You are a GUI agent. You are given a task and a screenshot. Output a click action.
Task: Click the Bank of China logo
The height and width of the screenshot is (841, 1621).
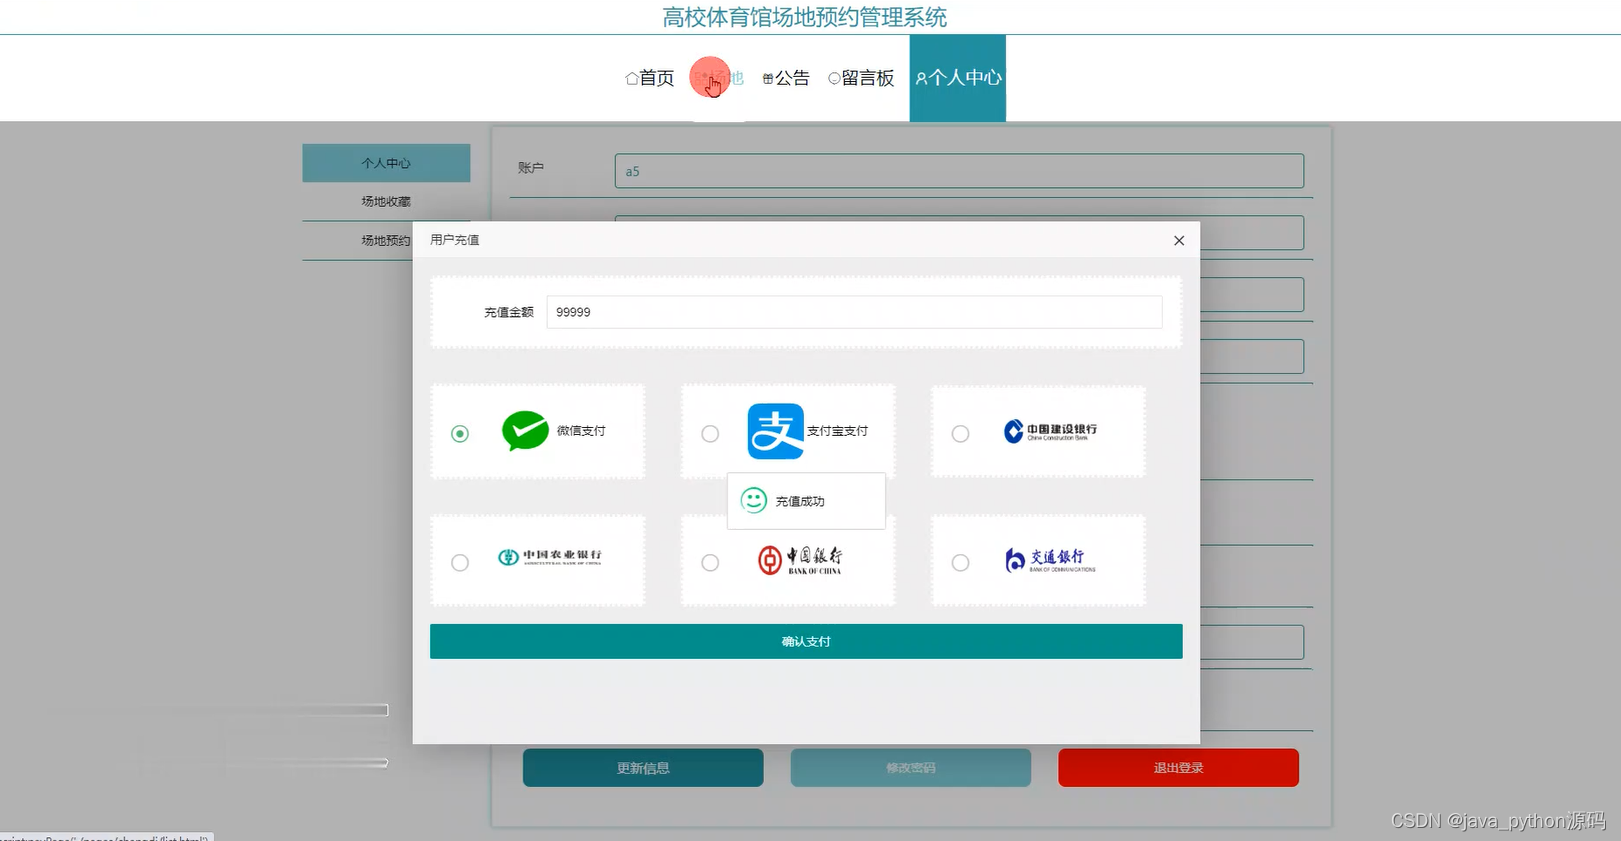click(x=800, y=560)
